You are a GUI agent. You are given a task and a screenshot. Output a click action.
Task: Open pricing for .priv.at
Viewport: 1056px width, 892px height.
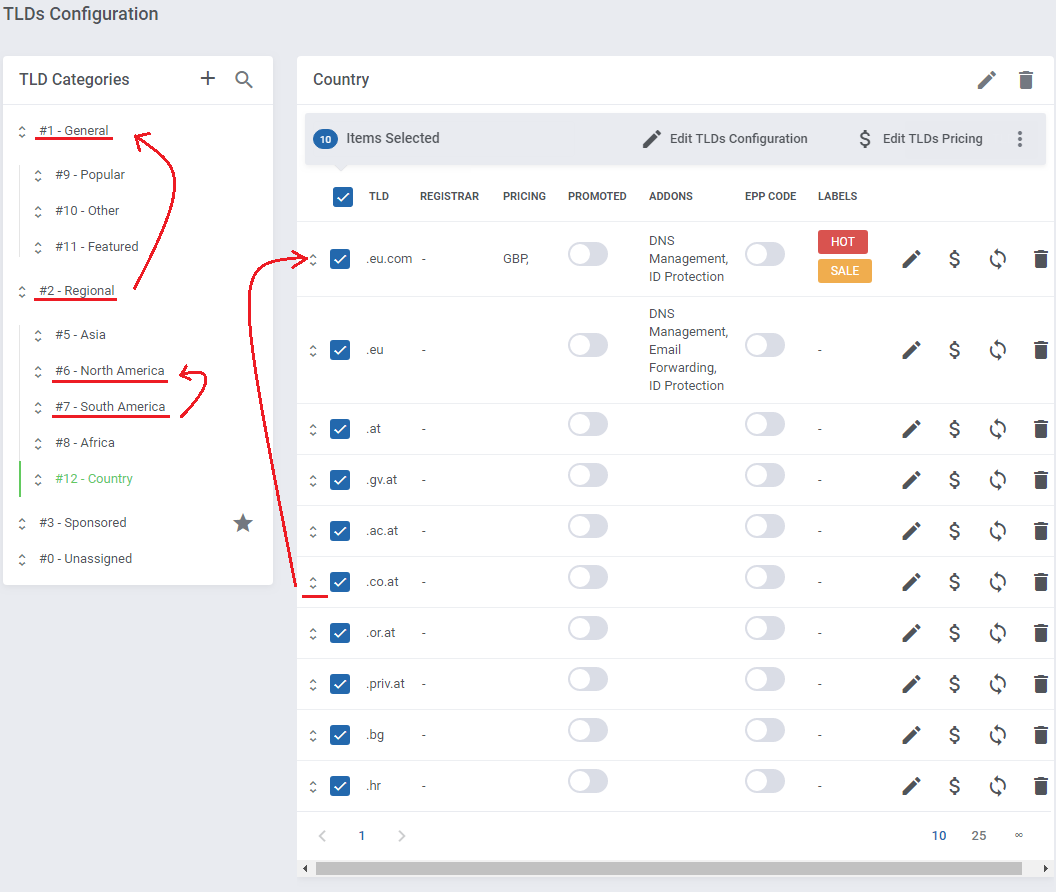(x=954, y=684)
